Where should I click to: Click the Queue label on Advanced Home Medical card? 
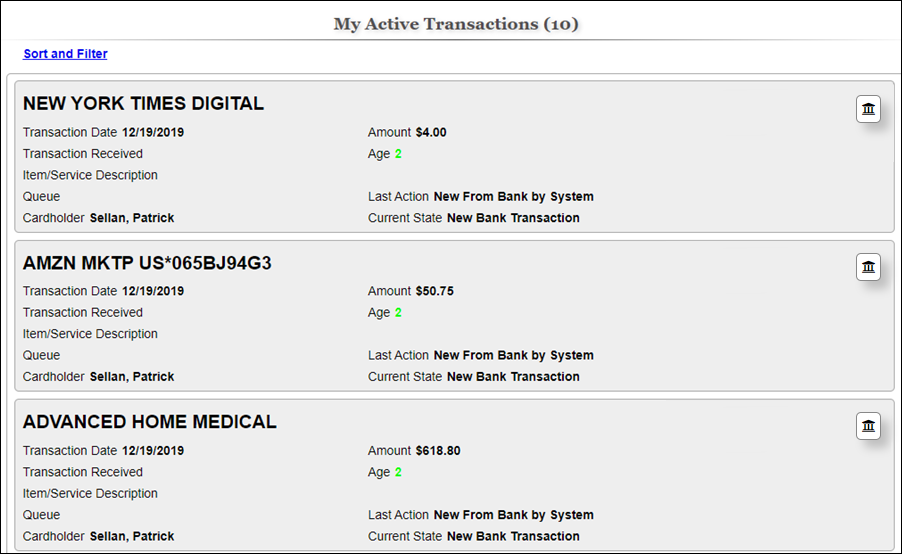41,515
